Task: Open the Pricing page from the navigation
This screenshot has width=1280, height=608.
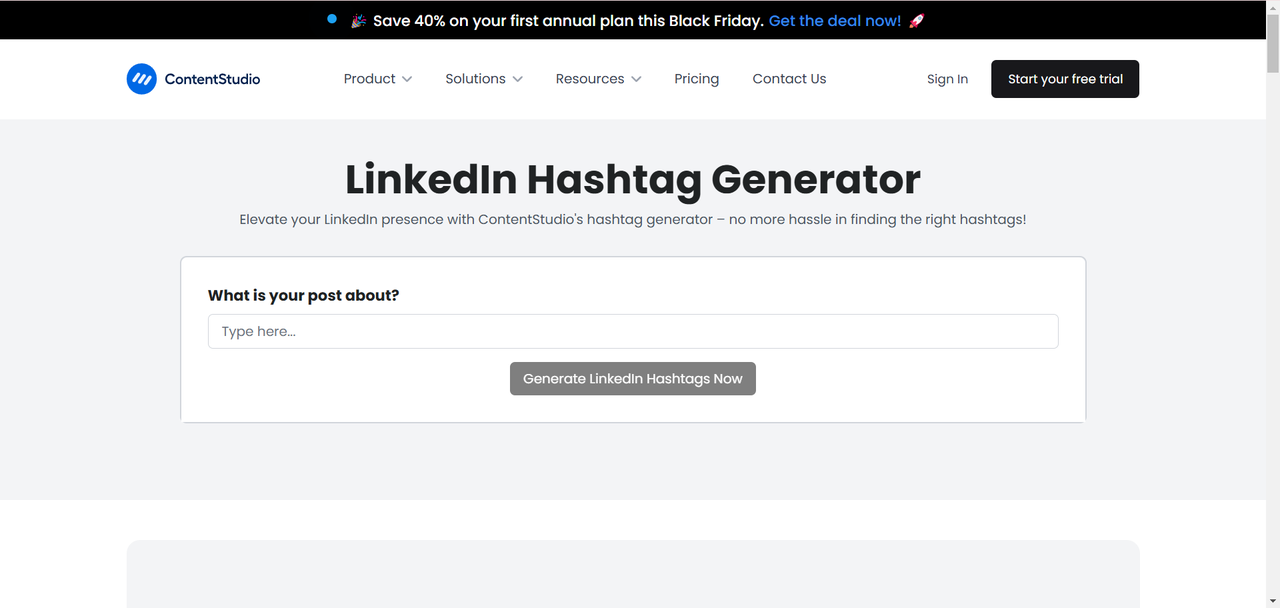Action: [x=696, y=79]
